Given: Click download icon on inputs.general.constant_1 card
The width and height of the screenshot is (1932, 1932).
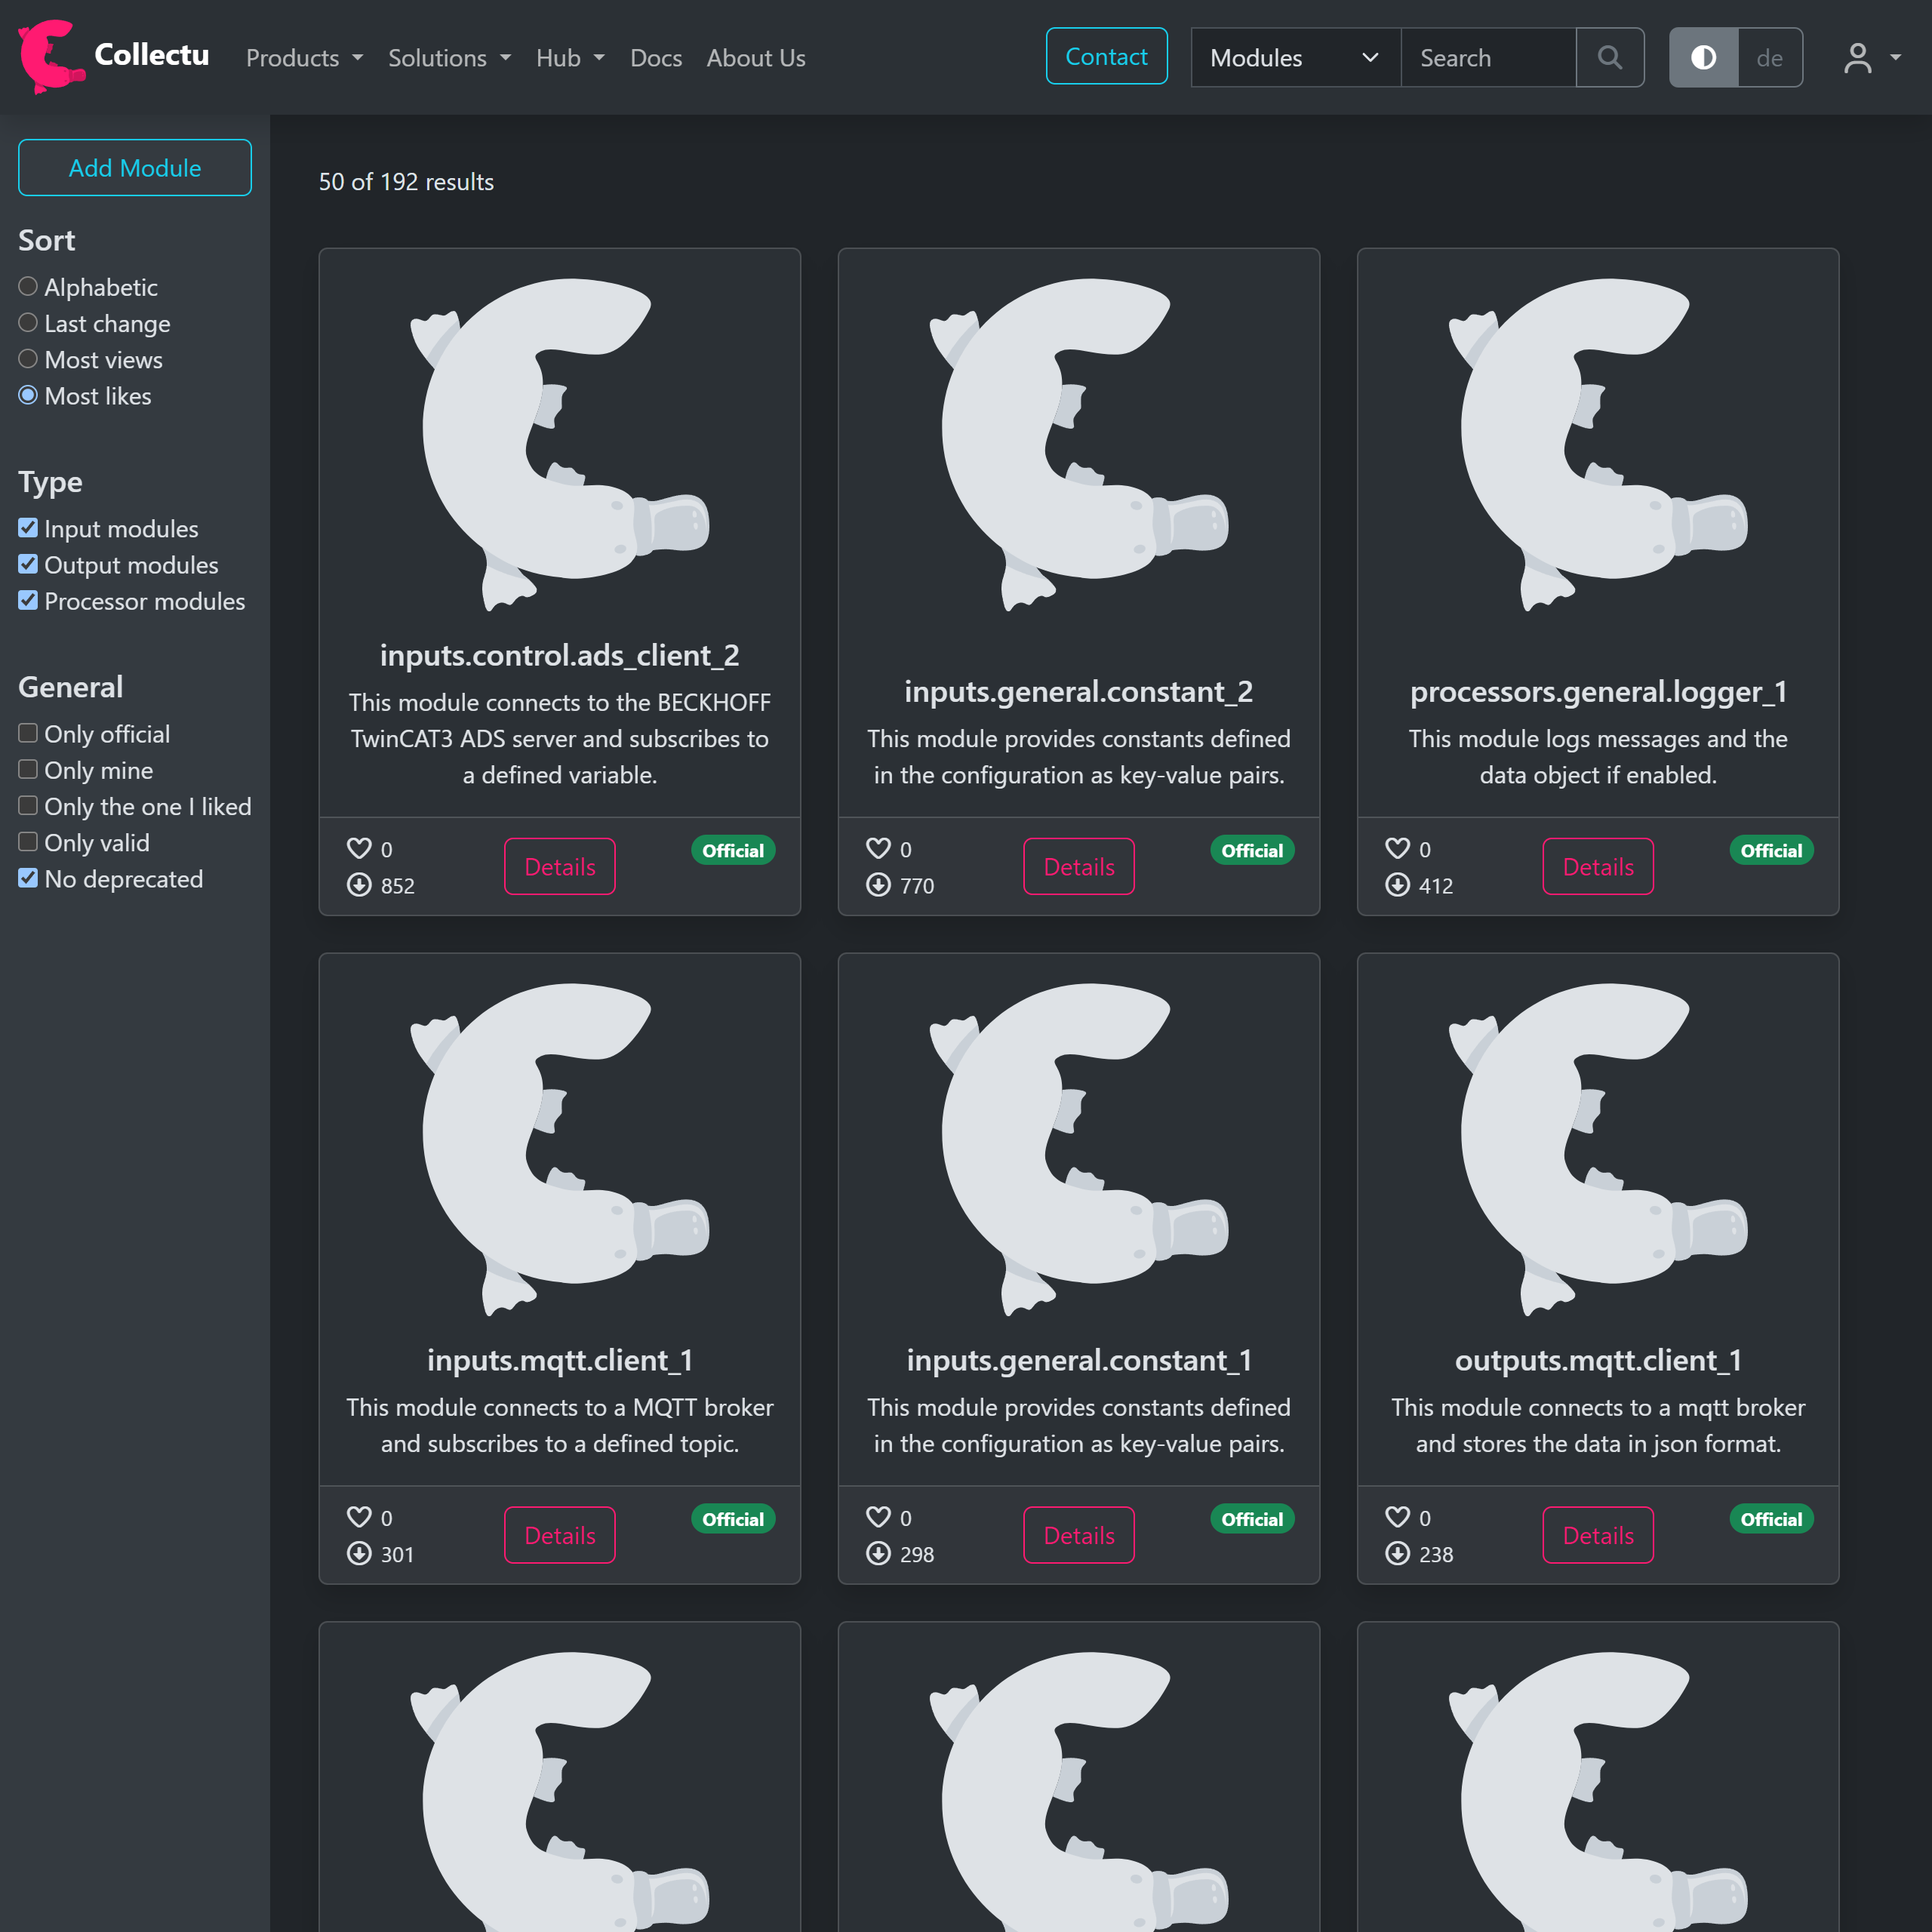Looking at the screenshot, I should click(x=878, y=1553).
